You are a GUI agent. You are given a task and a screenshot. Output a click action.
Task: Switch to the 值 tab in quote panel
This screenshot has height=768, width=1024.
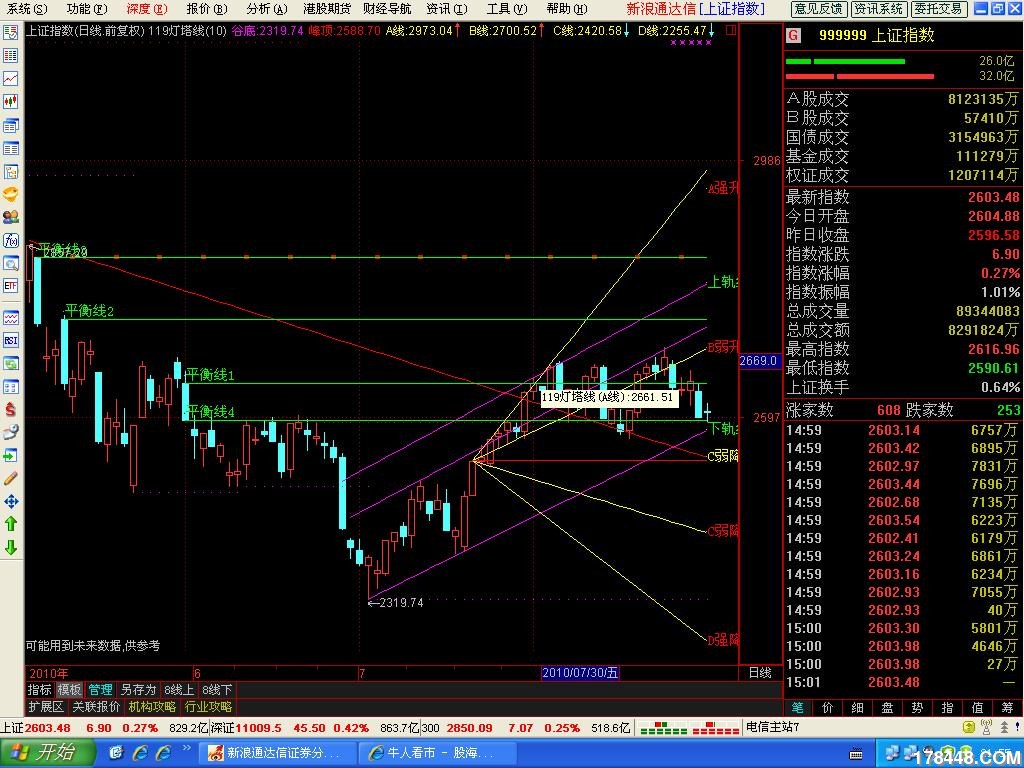pyautogui.click(x=978, y=707)
